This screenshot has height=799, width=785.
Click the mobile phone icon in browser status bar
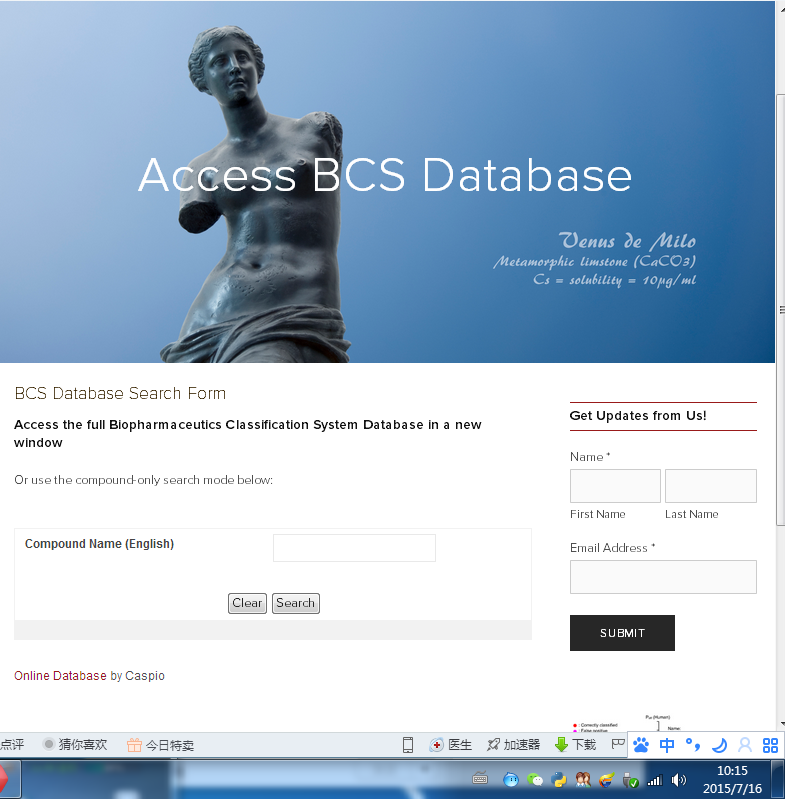click(408, 745)
